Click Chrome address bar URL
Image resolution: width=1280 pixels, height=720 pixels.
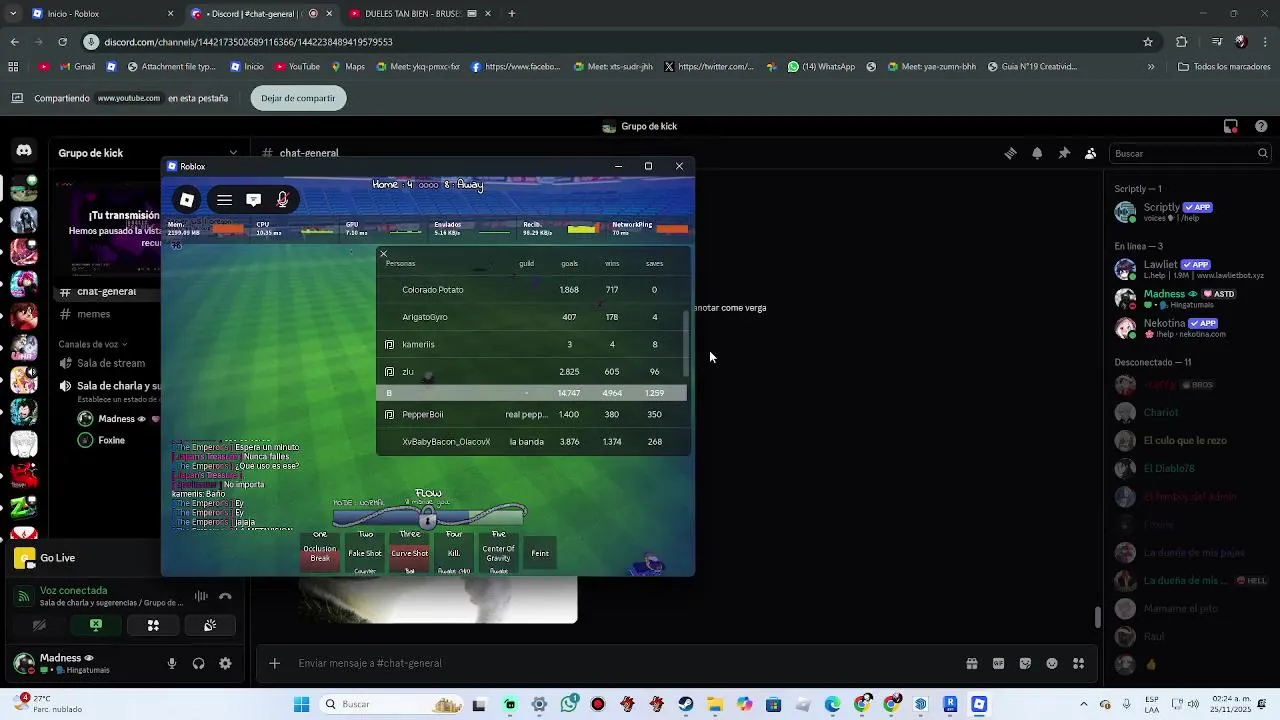click(248, 42)
